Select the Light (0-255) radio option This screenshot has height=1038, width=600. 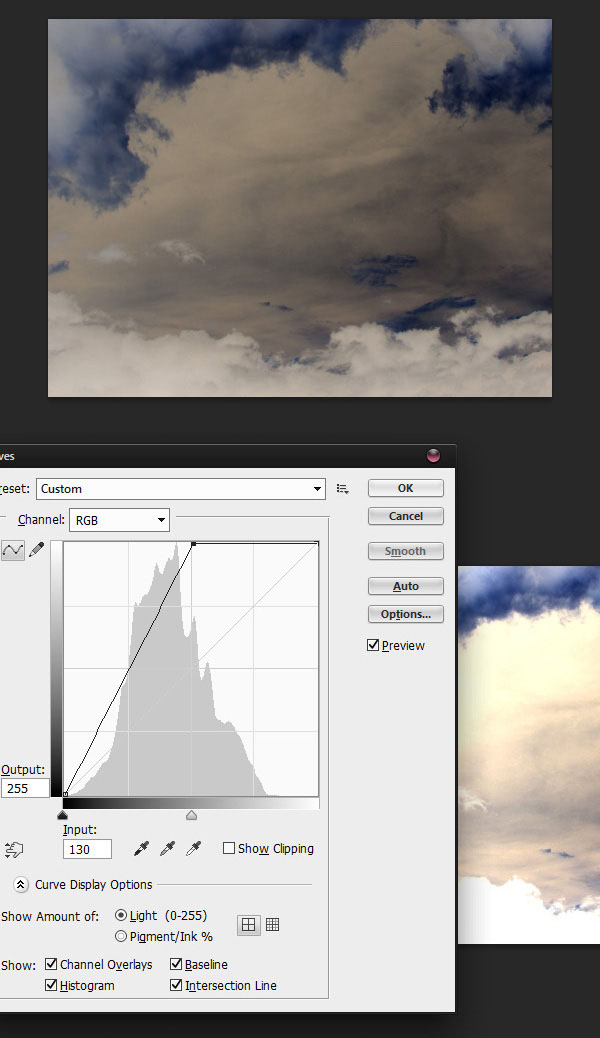click(121, 916)
